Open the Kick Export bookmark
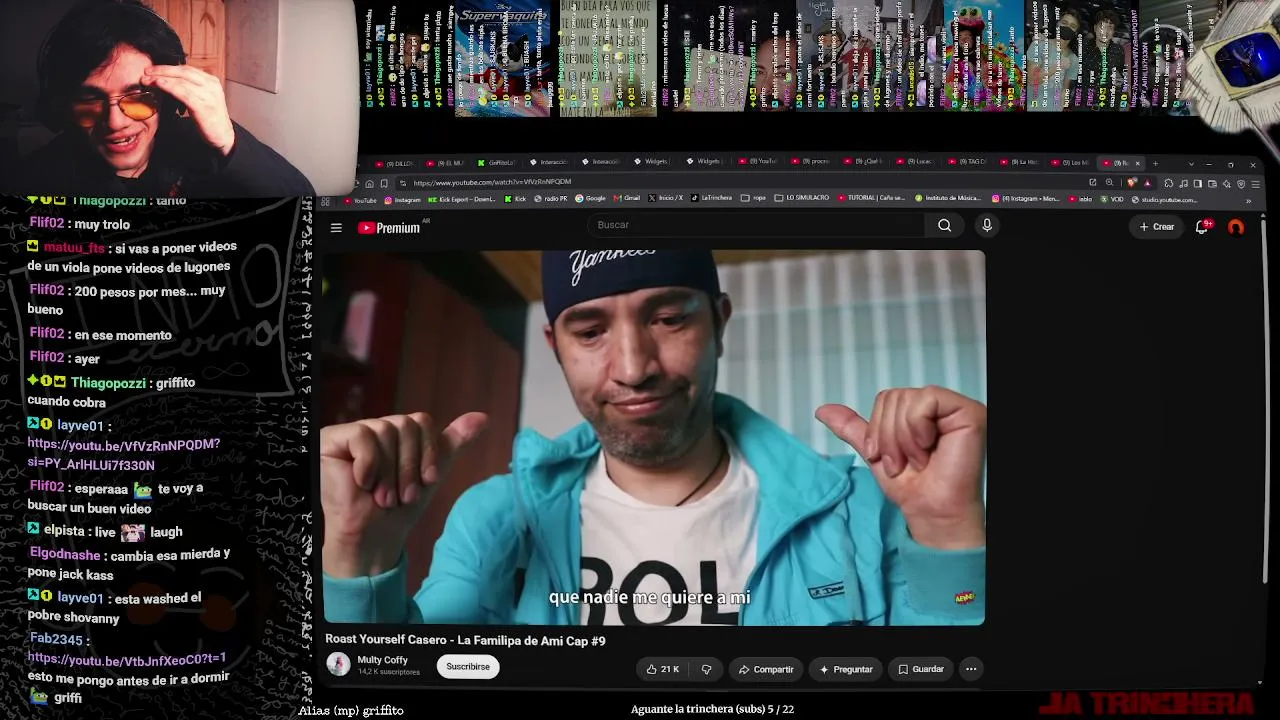 point(460,199)
